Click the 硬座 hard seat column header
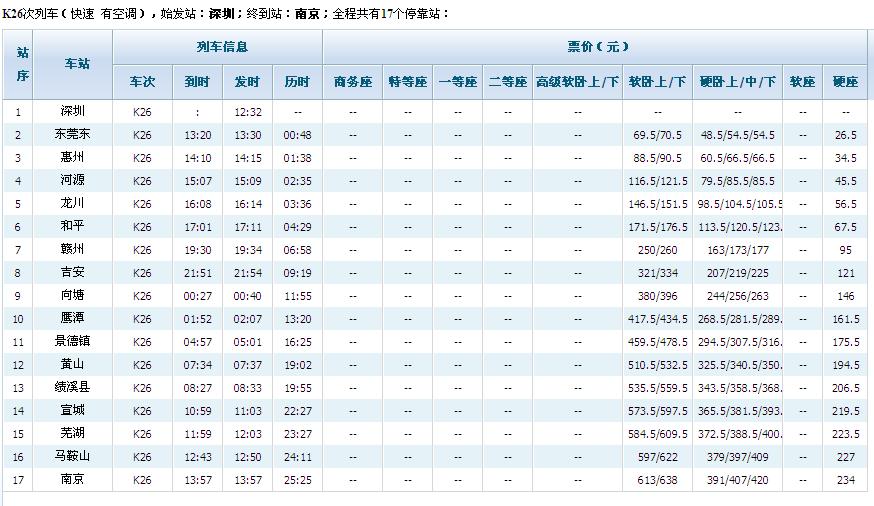874x506 pixels. click(x=845, y=82)
